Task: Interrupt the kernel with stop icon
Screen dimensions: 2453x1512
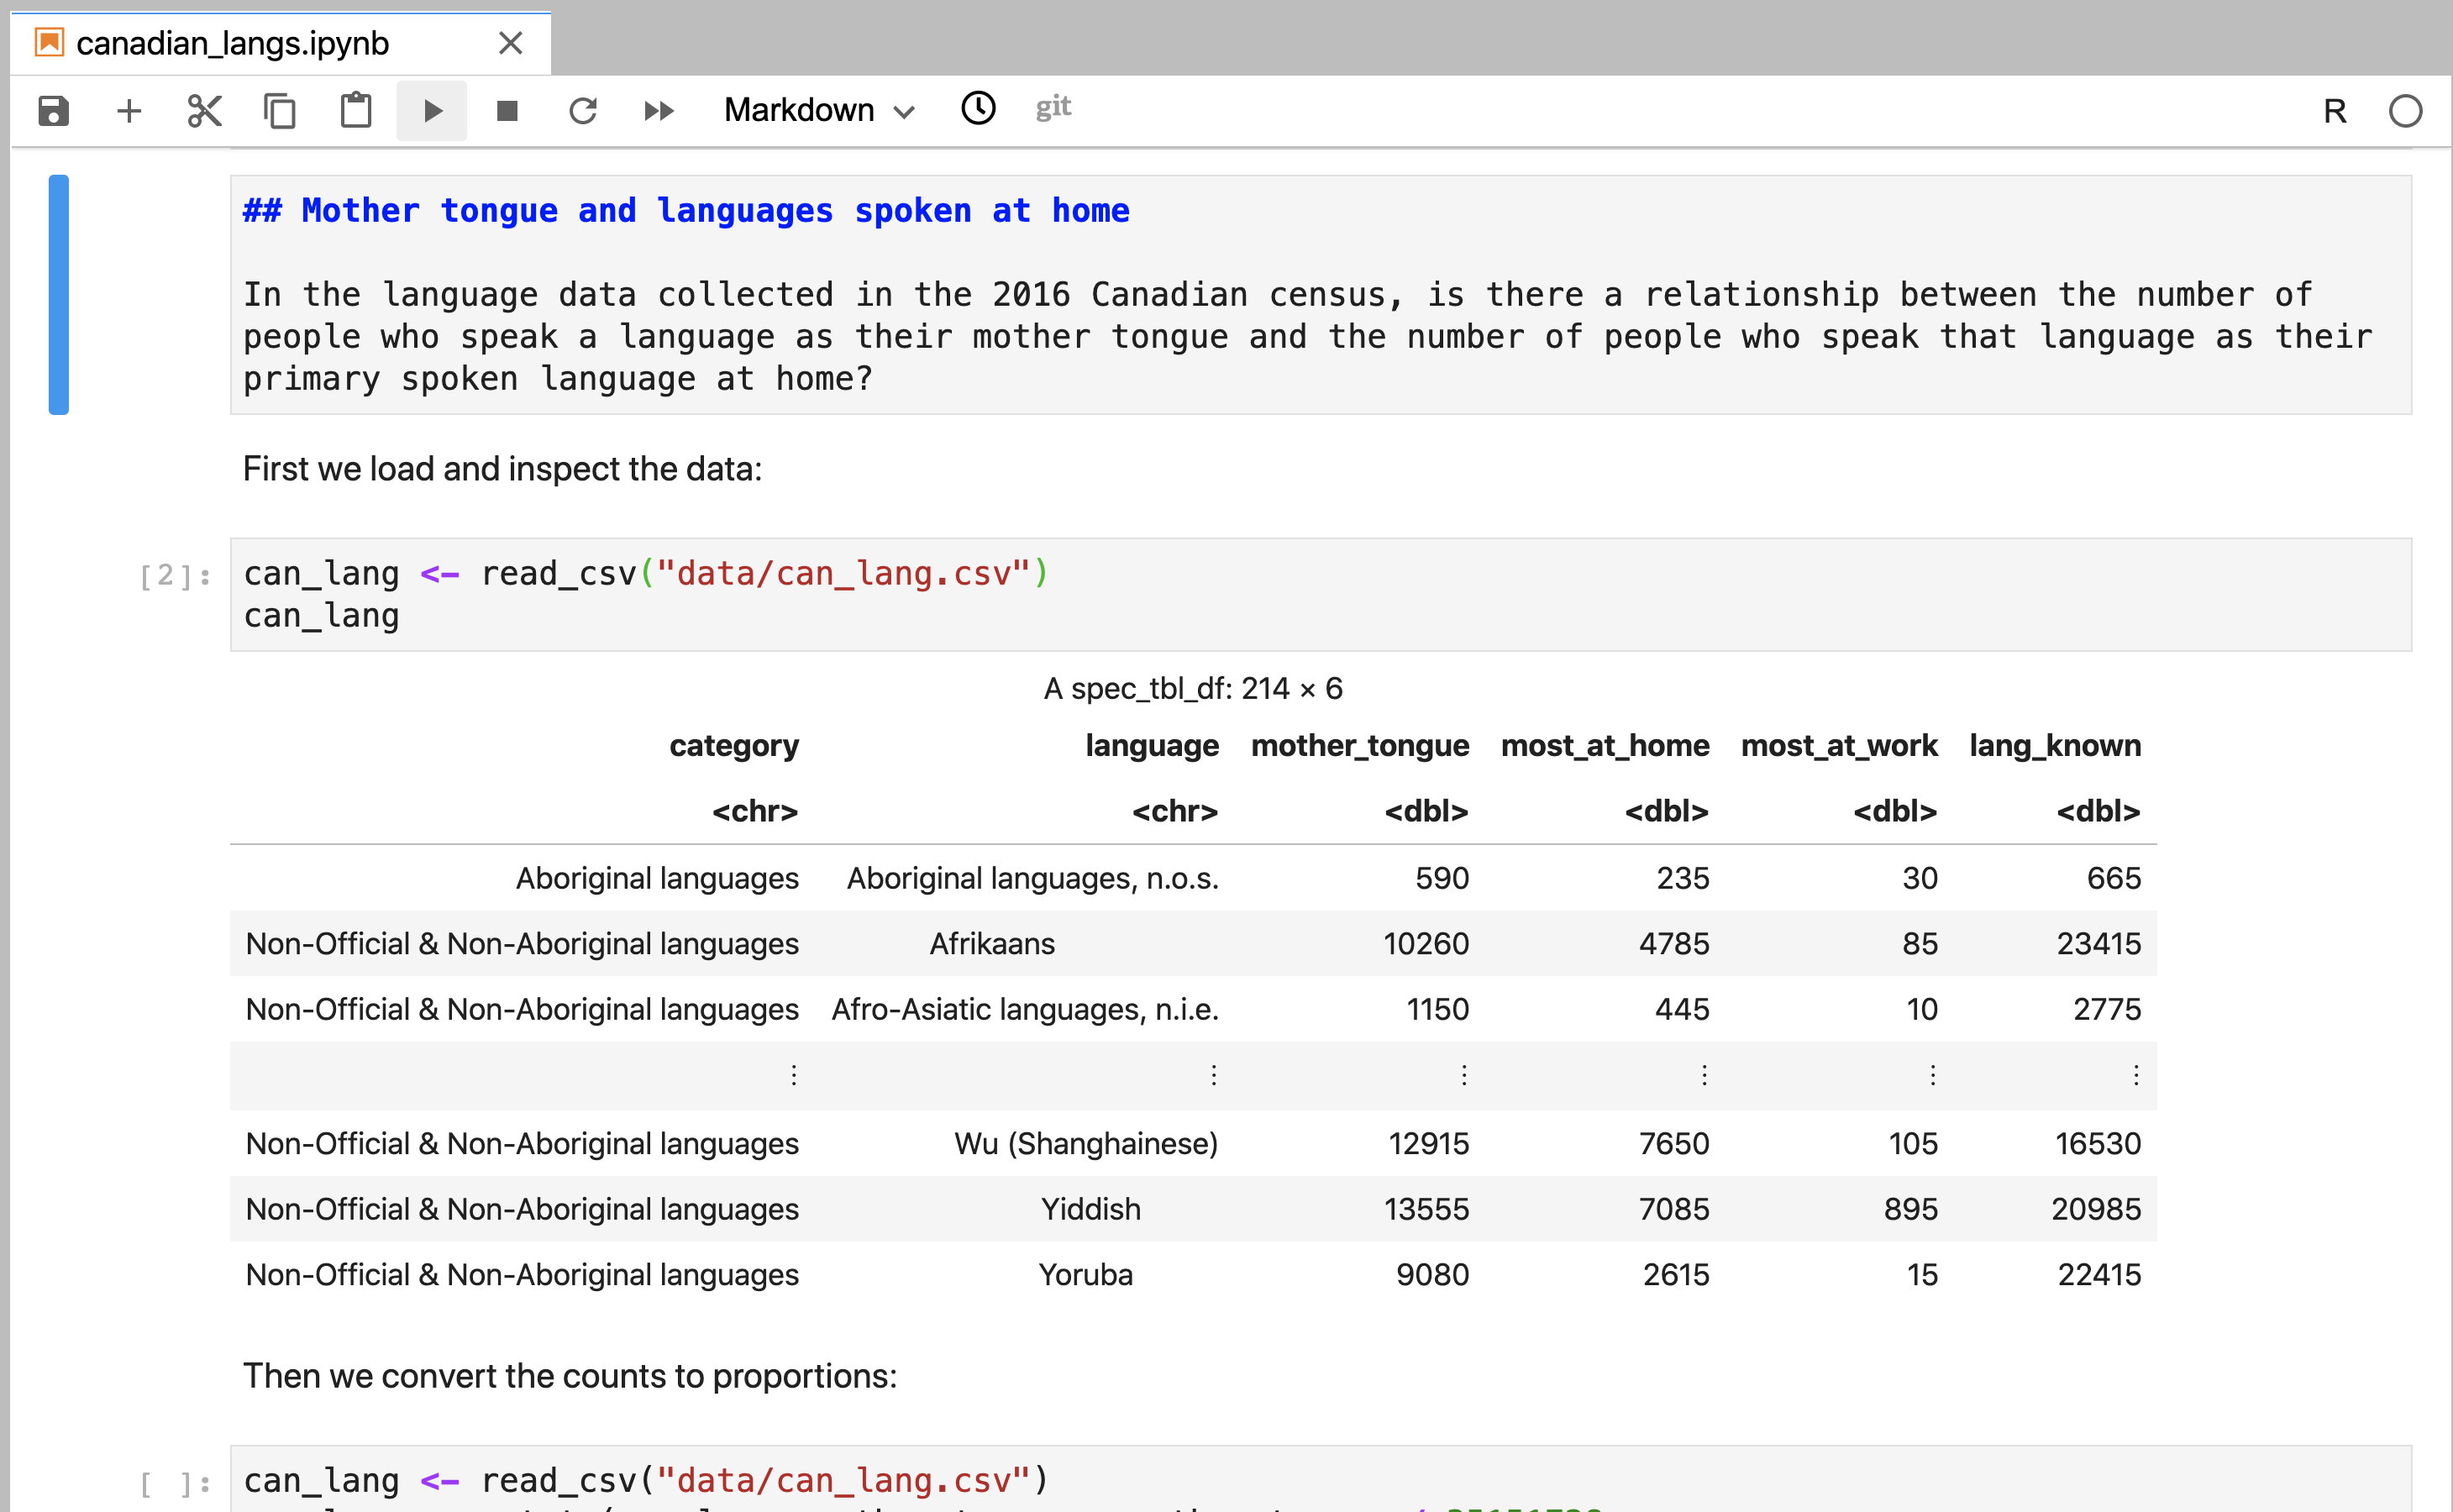Action: (507, 110)
